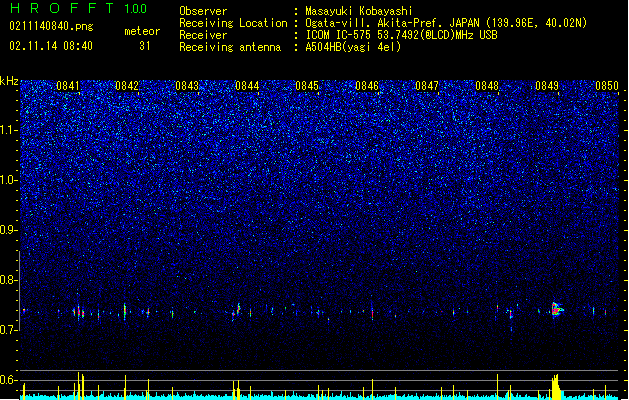Click the 0848 time marker
The height and width of the screenshot is (400, 629).
click(x=487, y=85)
